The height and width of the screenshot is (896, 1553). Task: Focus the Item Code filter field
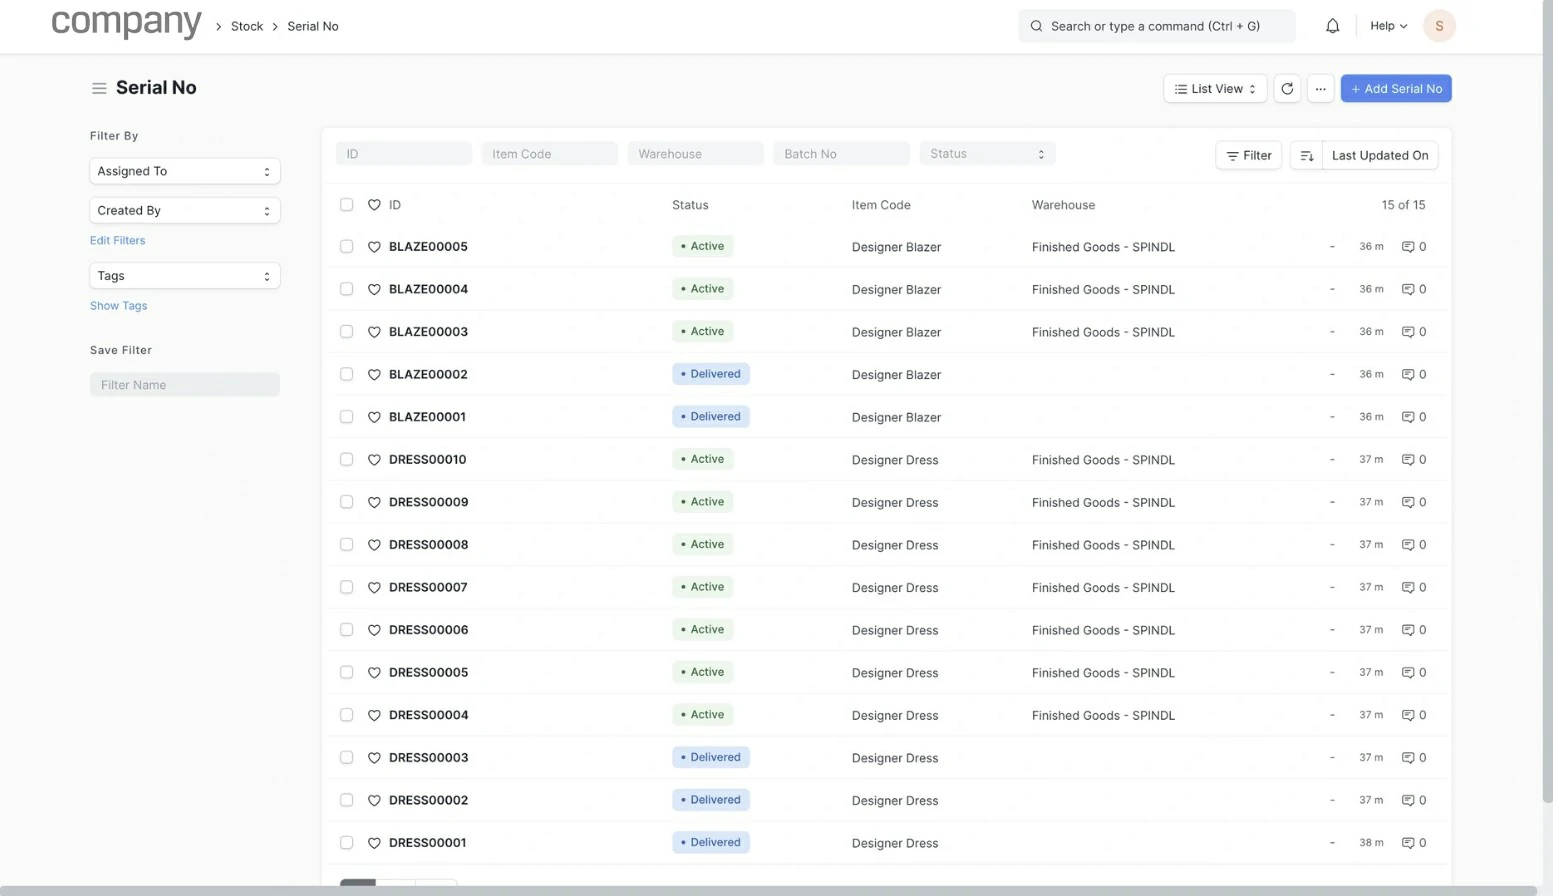tap(549, 154)
